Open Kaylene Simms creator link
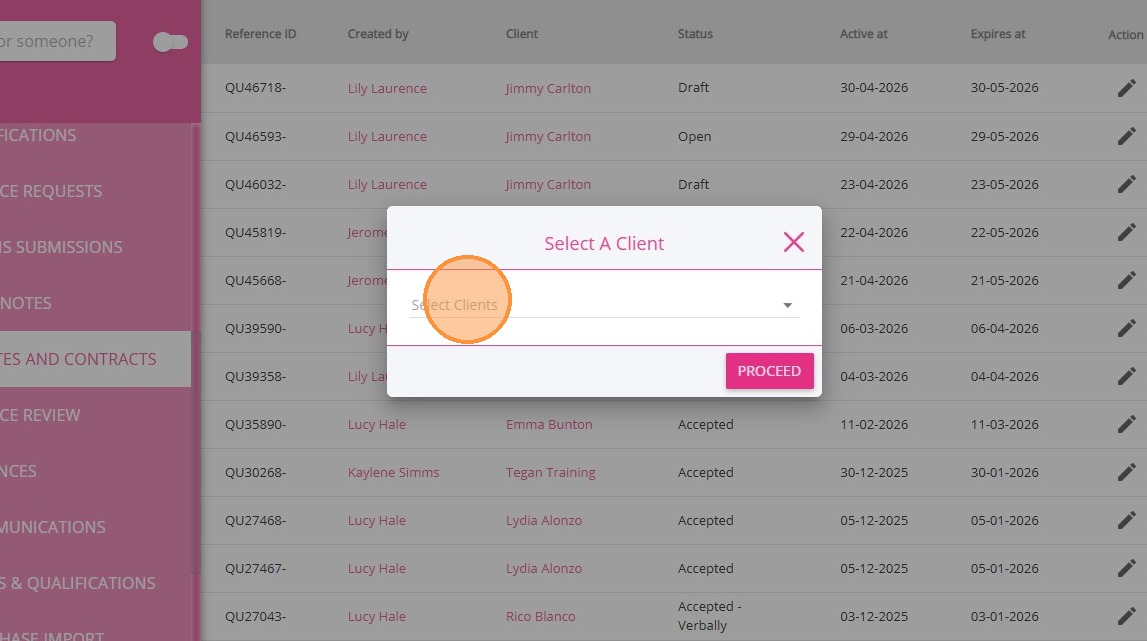The image size is (1147, 641). point(393,472)
